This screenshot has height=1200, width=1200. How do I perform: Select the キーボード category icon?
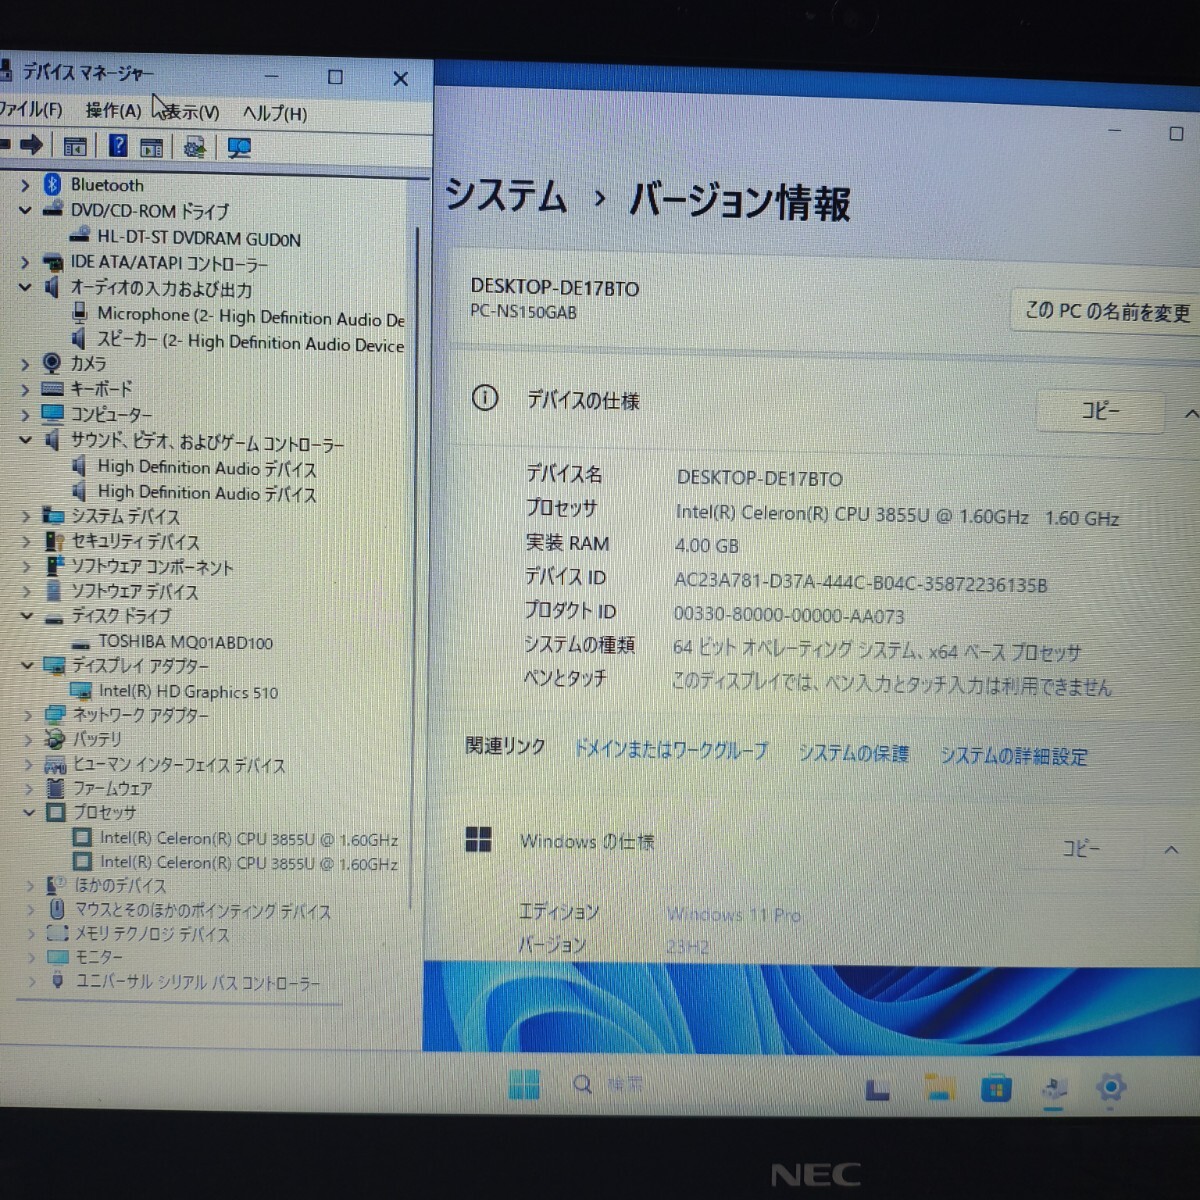point(52,389)
